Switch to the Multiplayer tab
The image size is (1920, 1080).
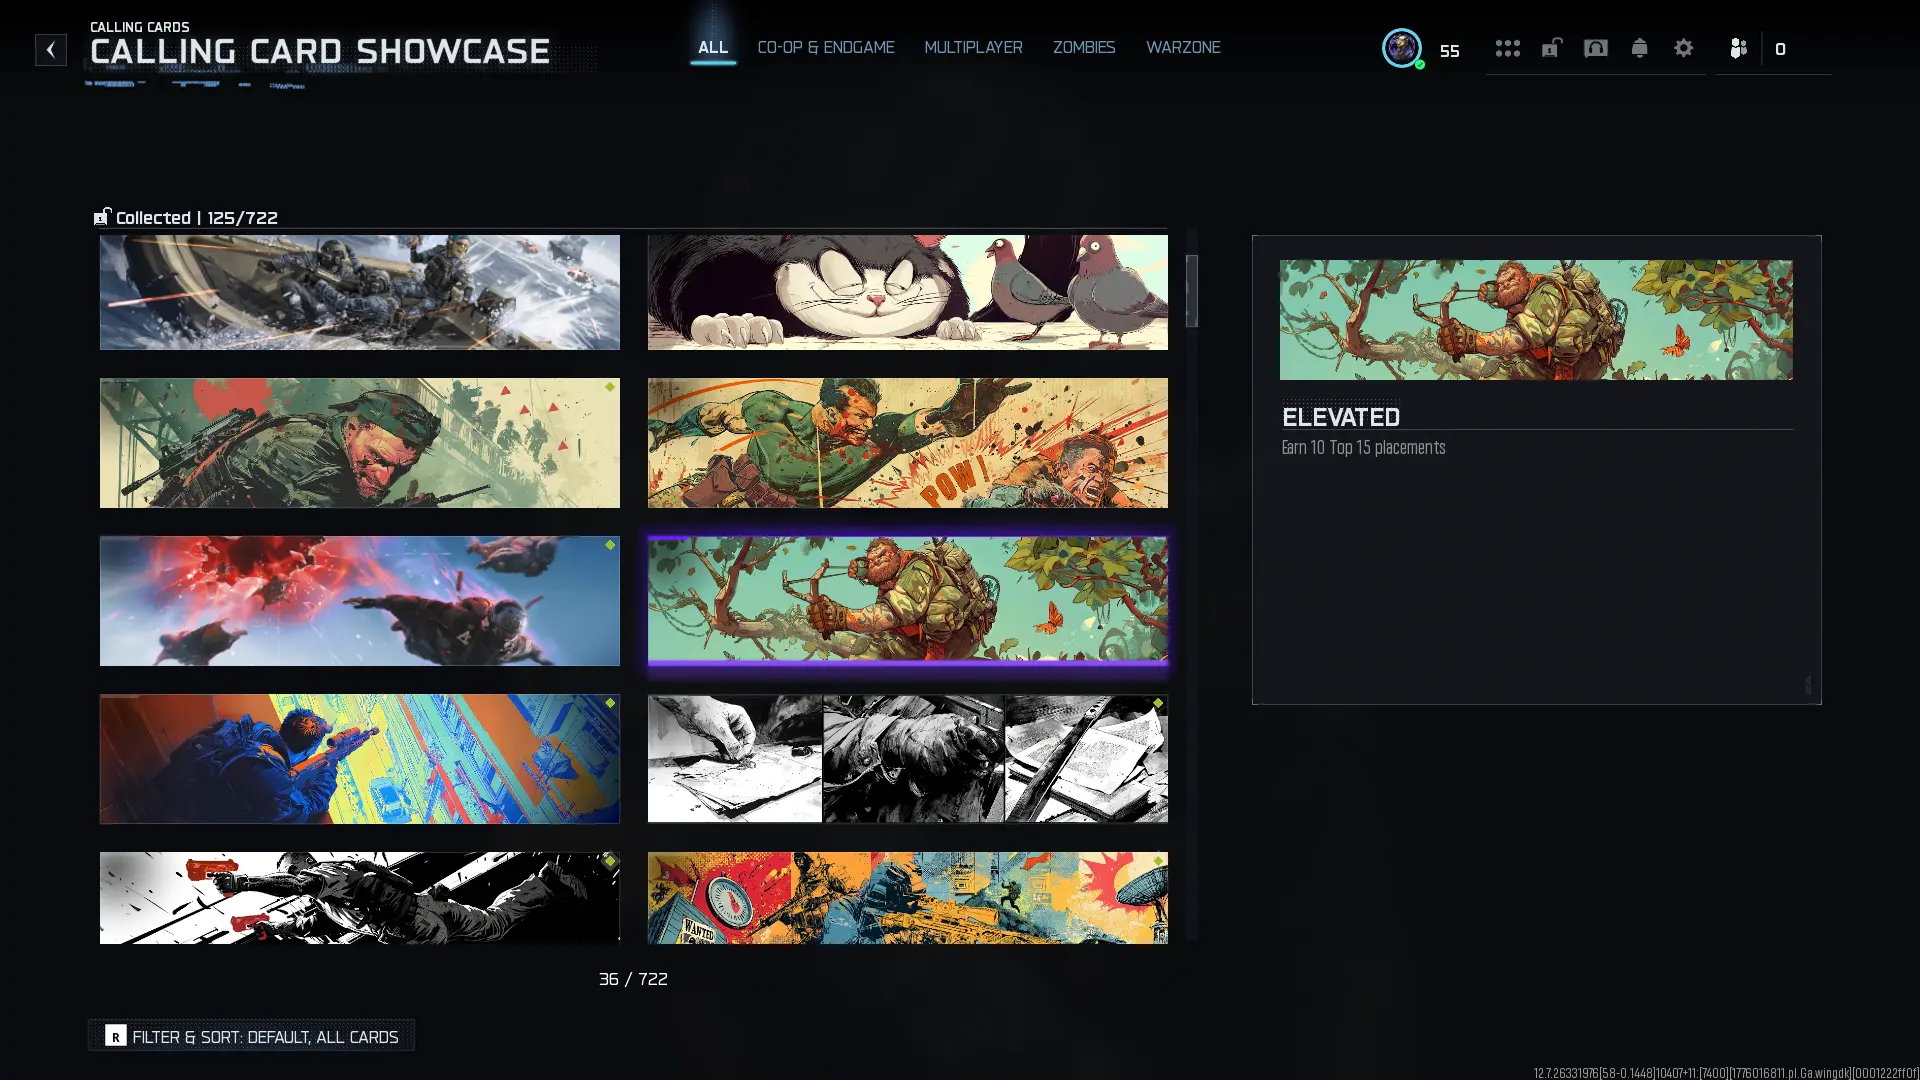(973, 48)
